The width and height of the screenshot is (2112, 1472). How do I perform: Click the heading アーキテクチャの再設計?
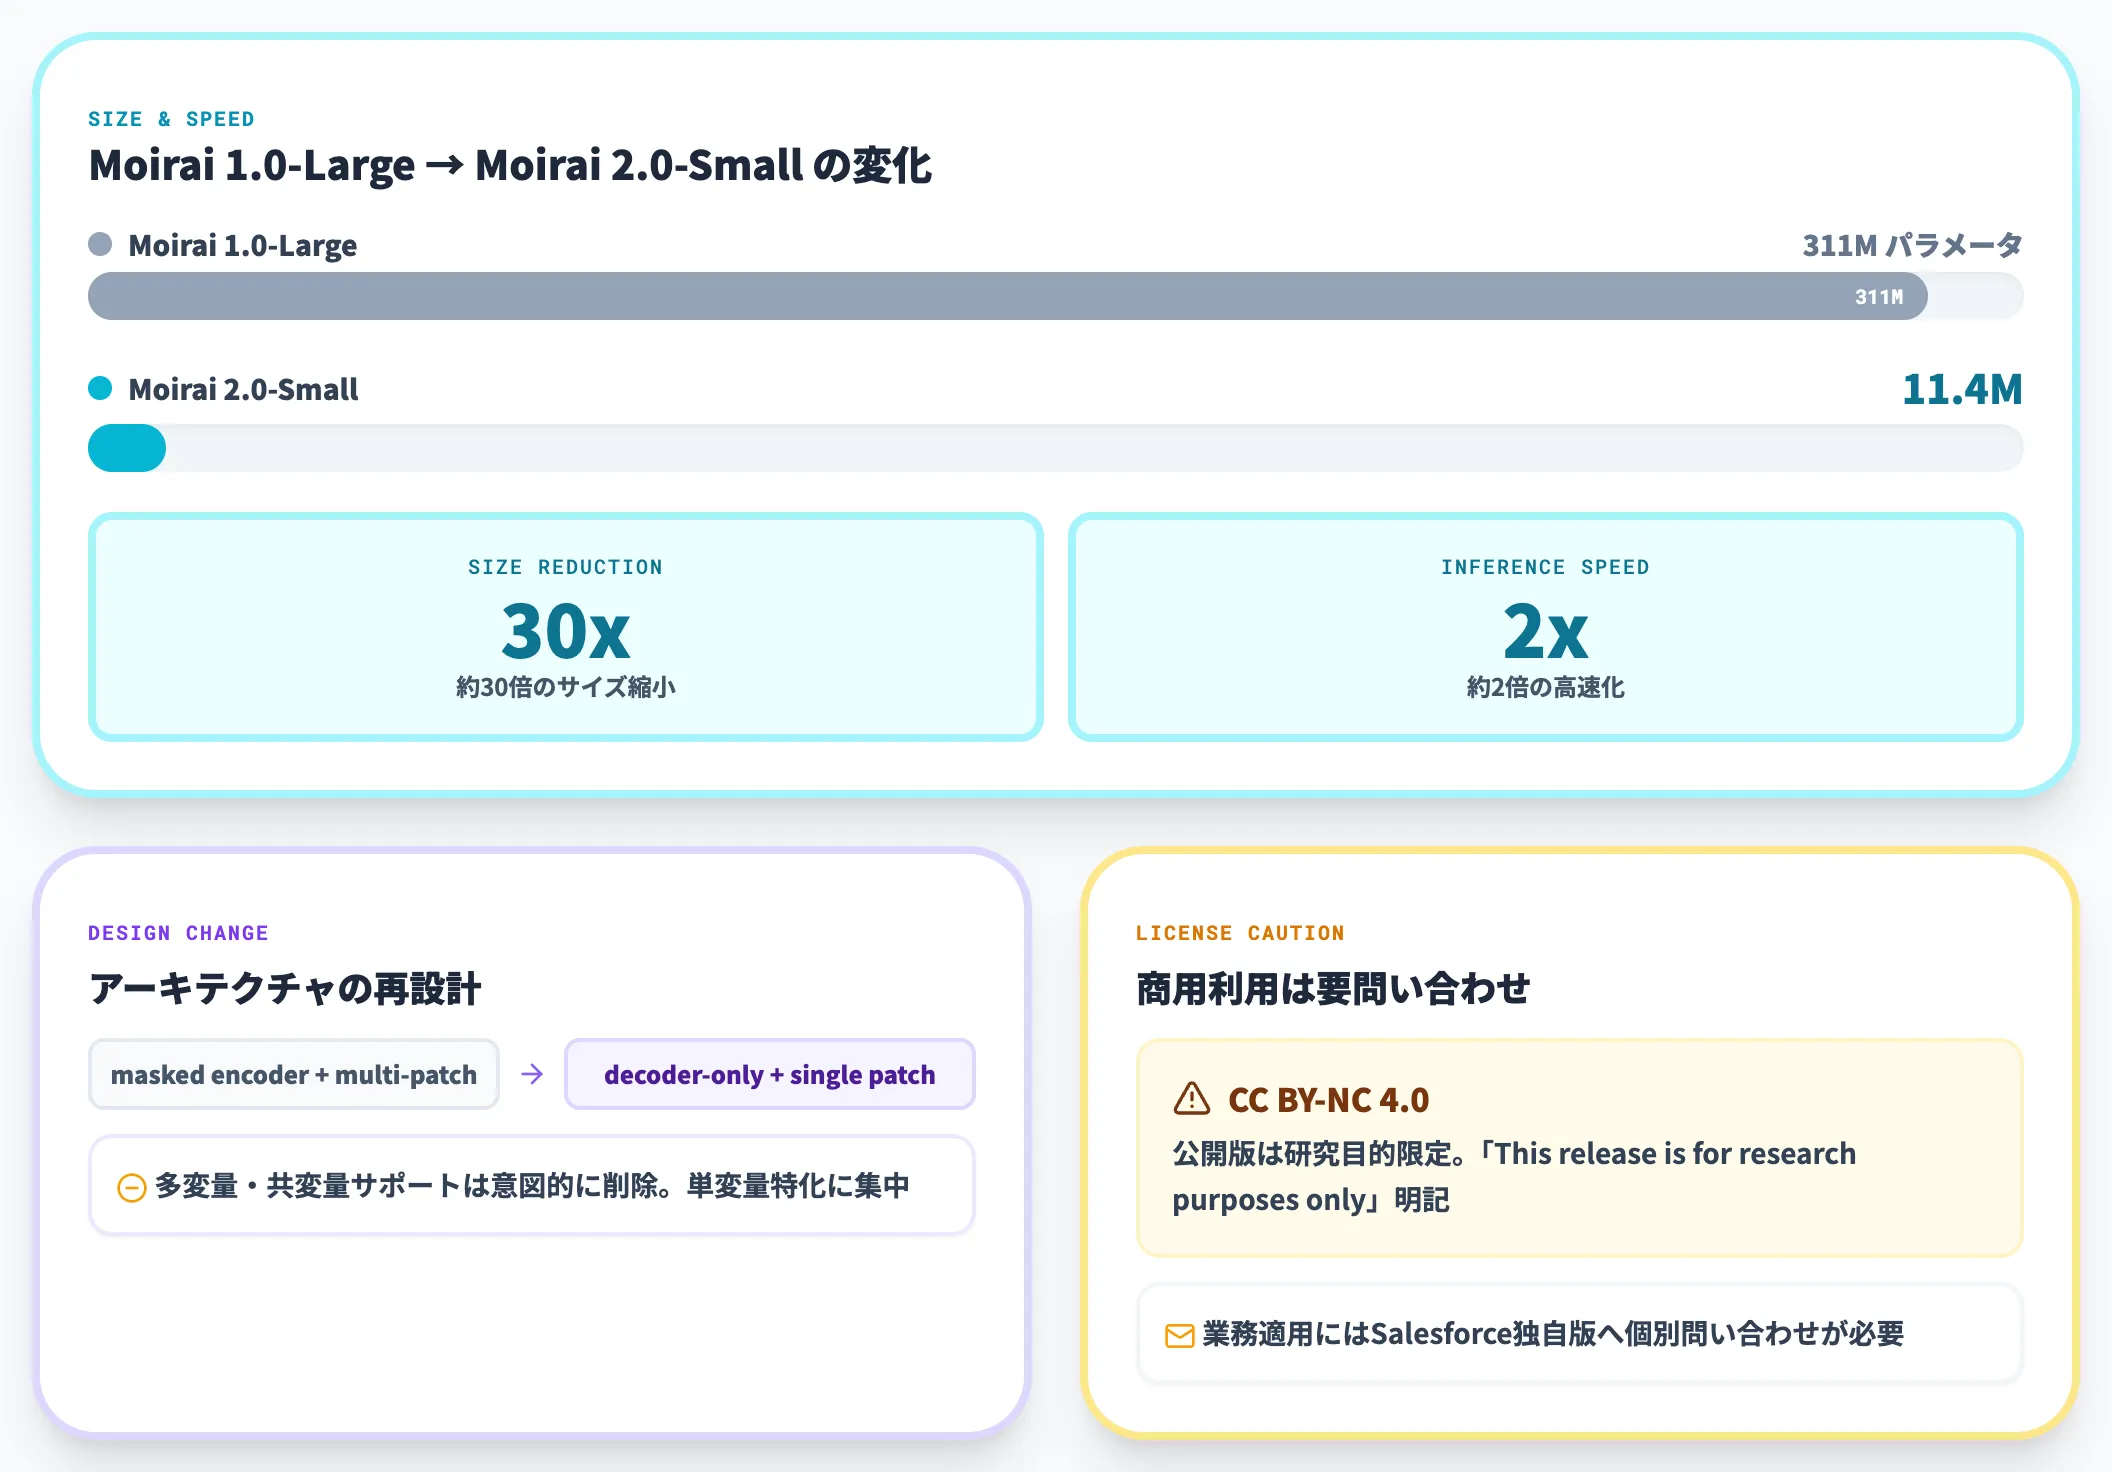click(285, 989)
